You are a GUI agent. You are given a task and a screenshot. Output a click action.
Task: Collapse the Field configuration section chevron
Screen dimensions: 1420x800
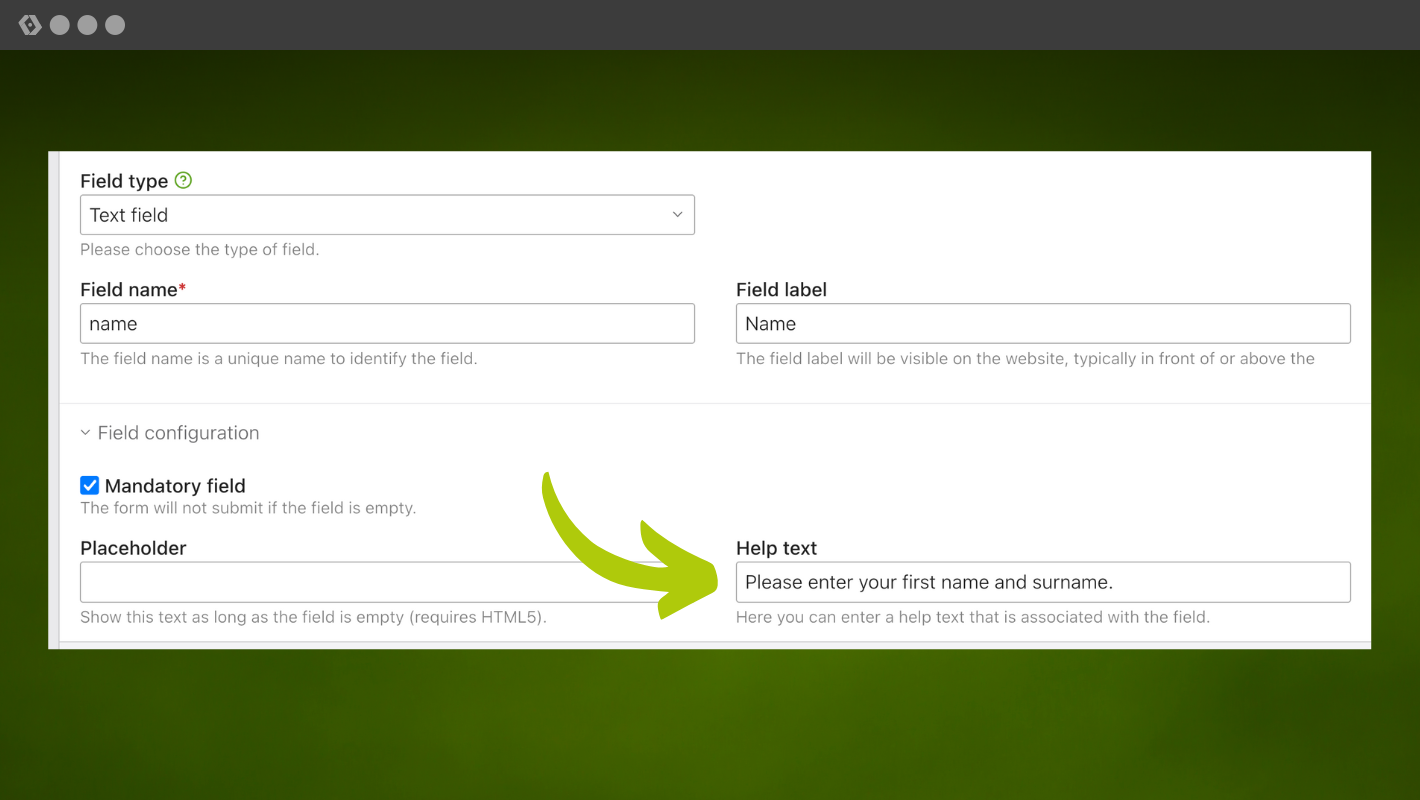point(85,433)
